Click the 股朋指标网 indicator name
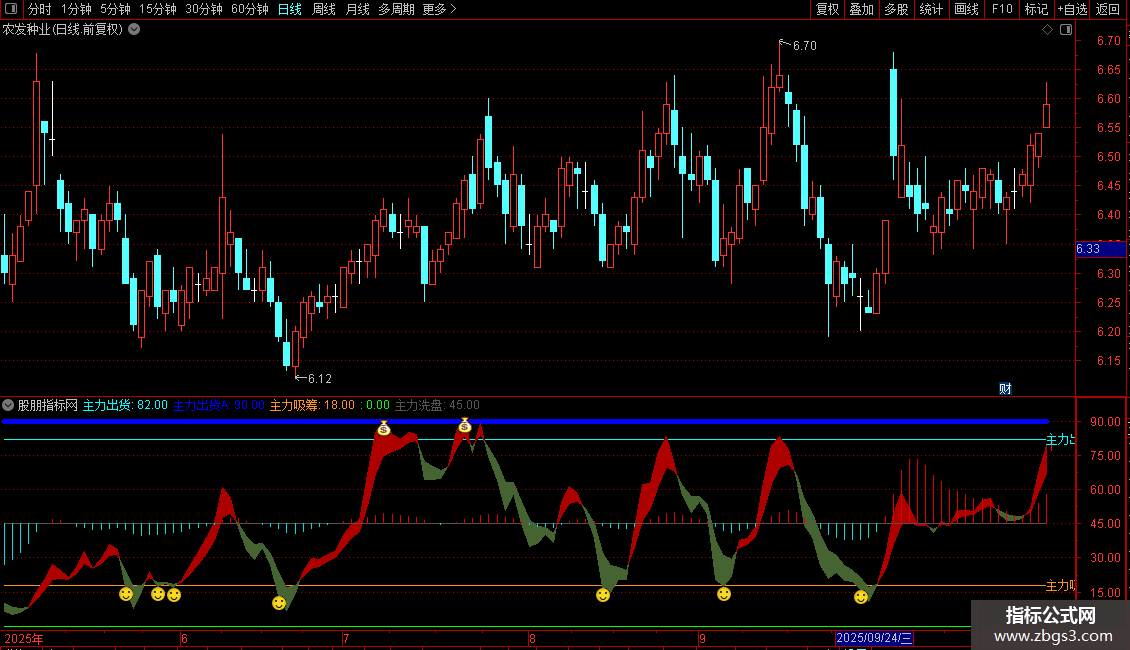The height and width of the screenshot is (650, 1130). pyautogui.click(x=48, y=405)
